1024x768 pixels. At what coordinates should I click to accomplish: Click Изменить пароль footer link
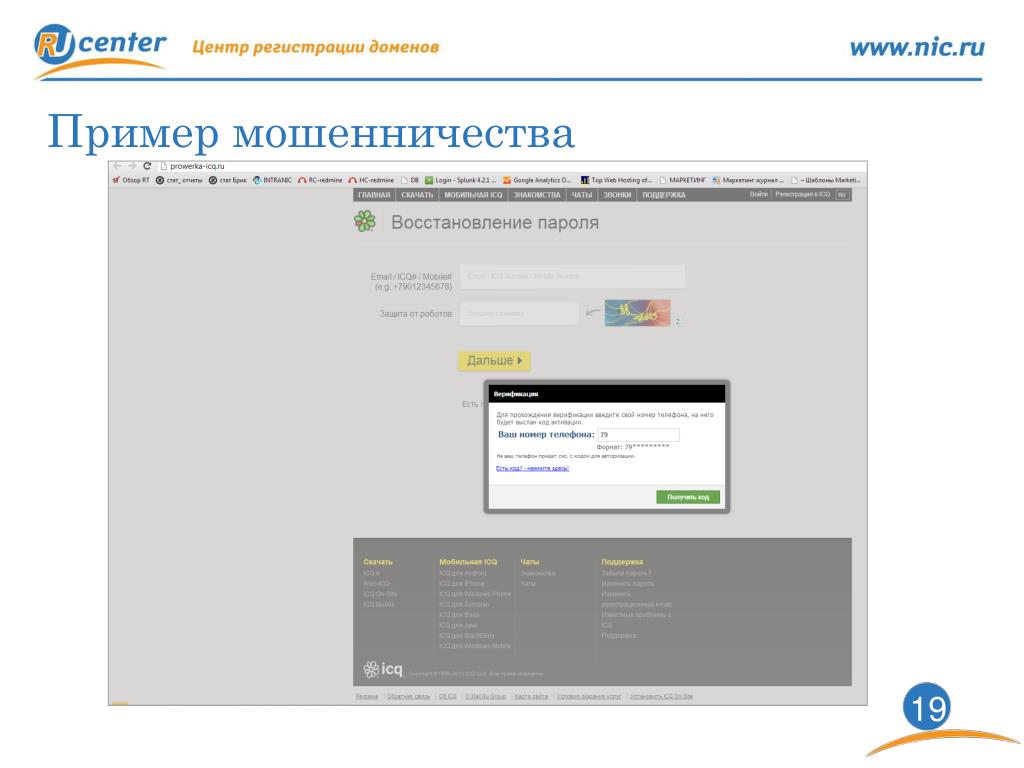(x=628, y=583)
